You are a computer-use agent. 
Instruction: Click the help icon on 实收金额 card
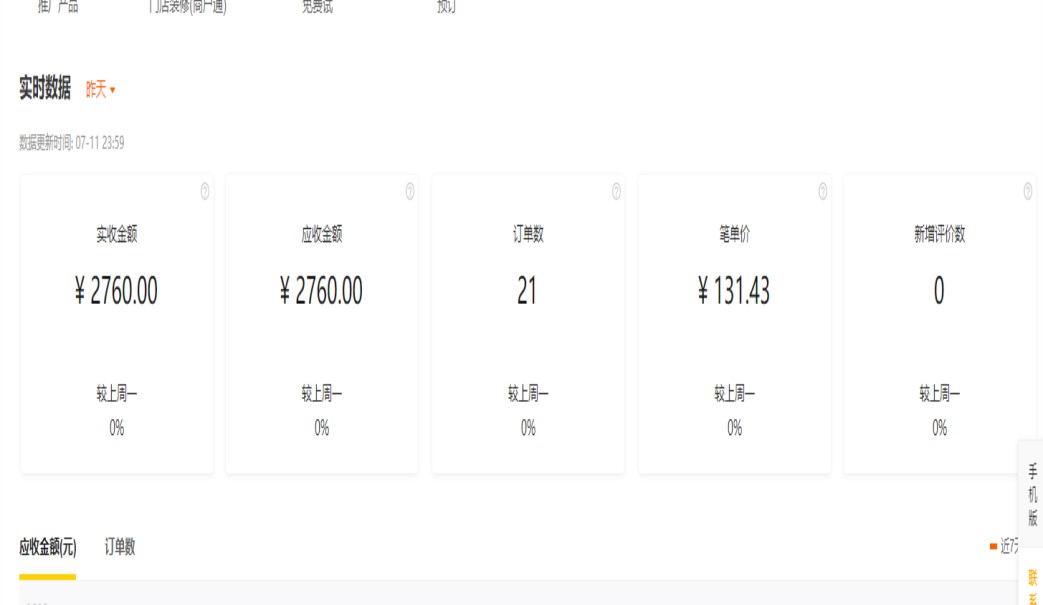point(205,191)
